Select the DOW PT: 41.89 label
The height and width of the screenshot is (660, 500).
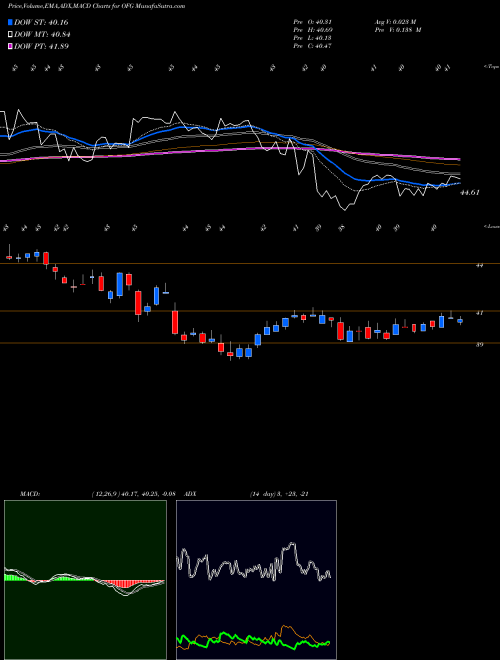pos(41,46)
